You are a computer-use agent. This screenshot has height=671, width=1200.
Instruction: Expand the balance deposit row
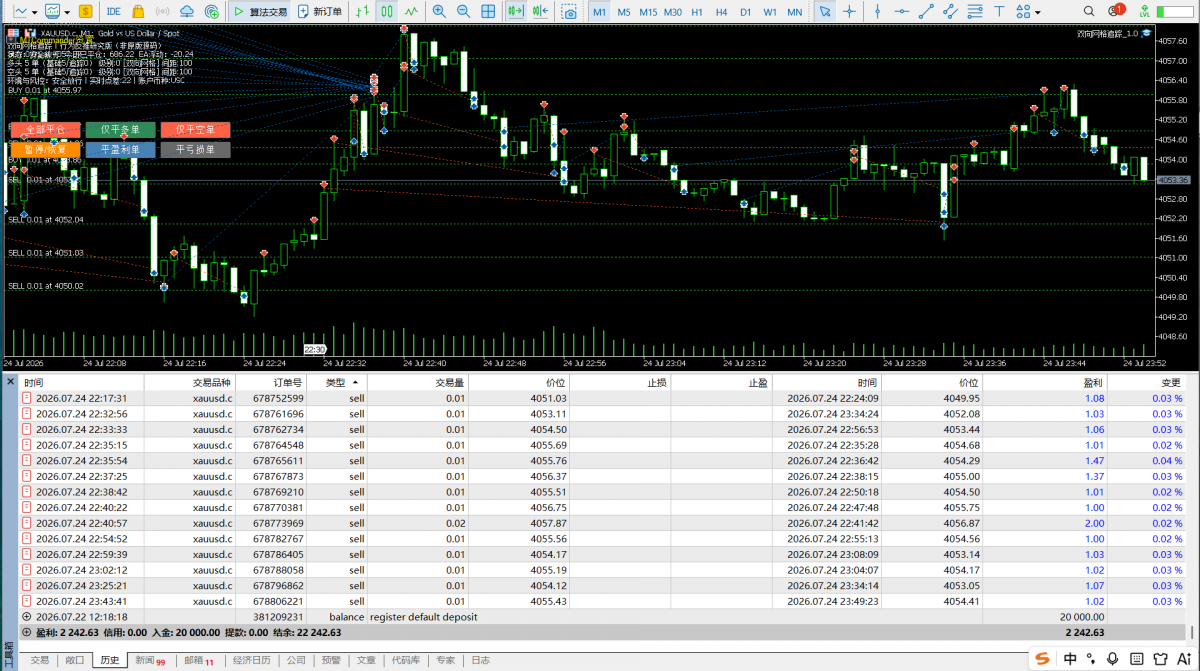click(26, 617)
